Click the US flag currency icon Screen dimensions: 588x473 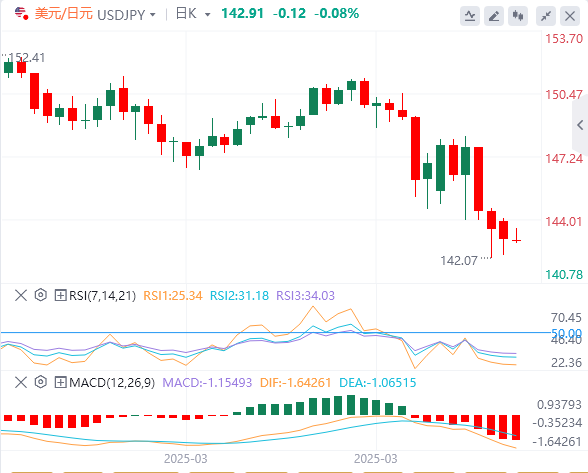[x=21, y=14]
